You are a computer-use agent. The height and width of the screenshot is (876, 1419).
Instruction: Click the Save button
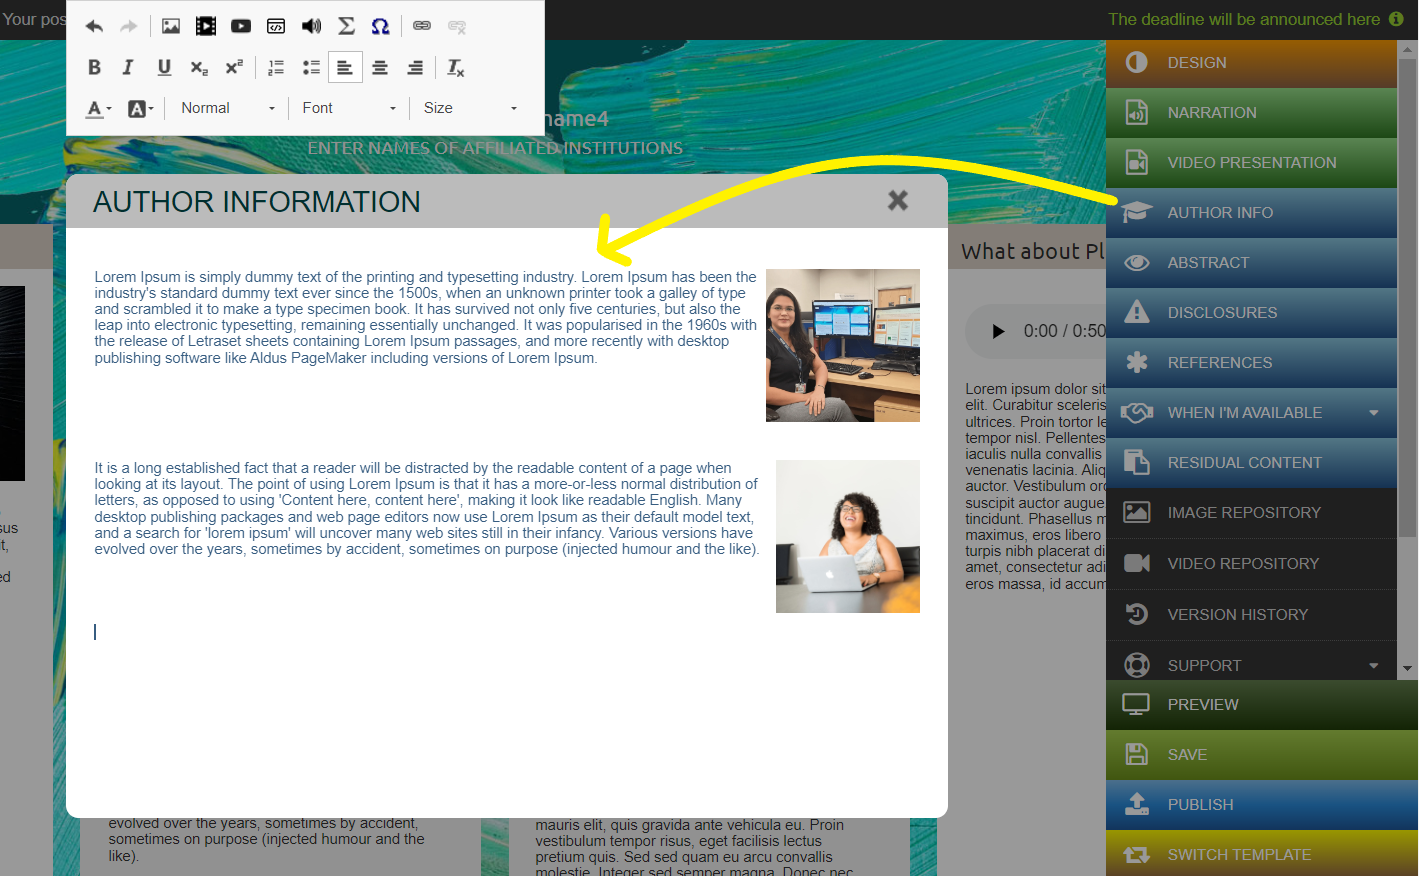pyautogui.click(x=1262, y=755)
